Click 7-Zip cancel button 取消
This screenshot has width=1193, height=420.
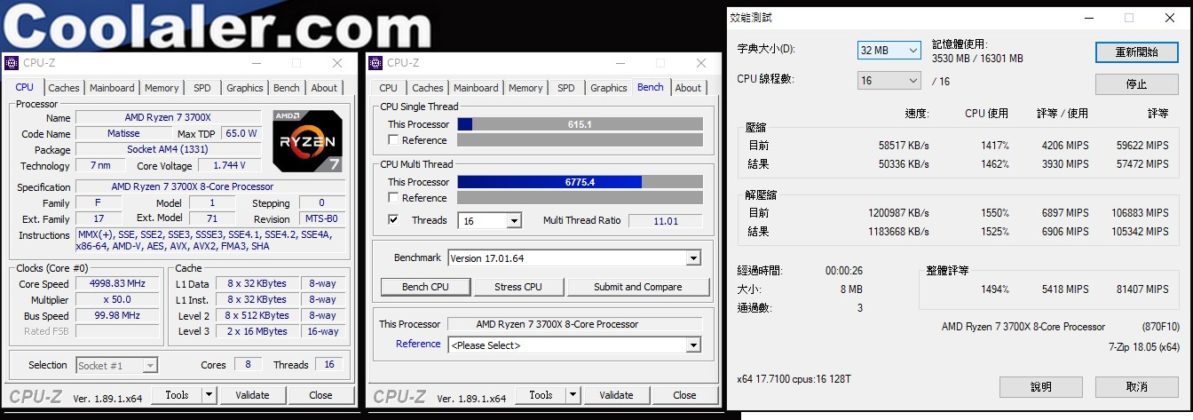(1137, 387)
